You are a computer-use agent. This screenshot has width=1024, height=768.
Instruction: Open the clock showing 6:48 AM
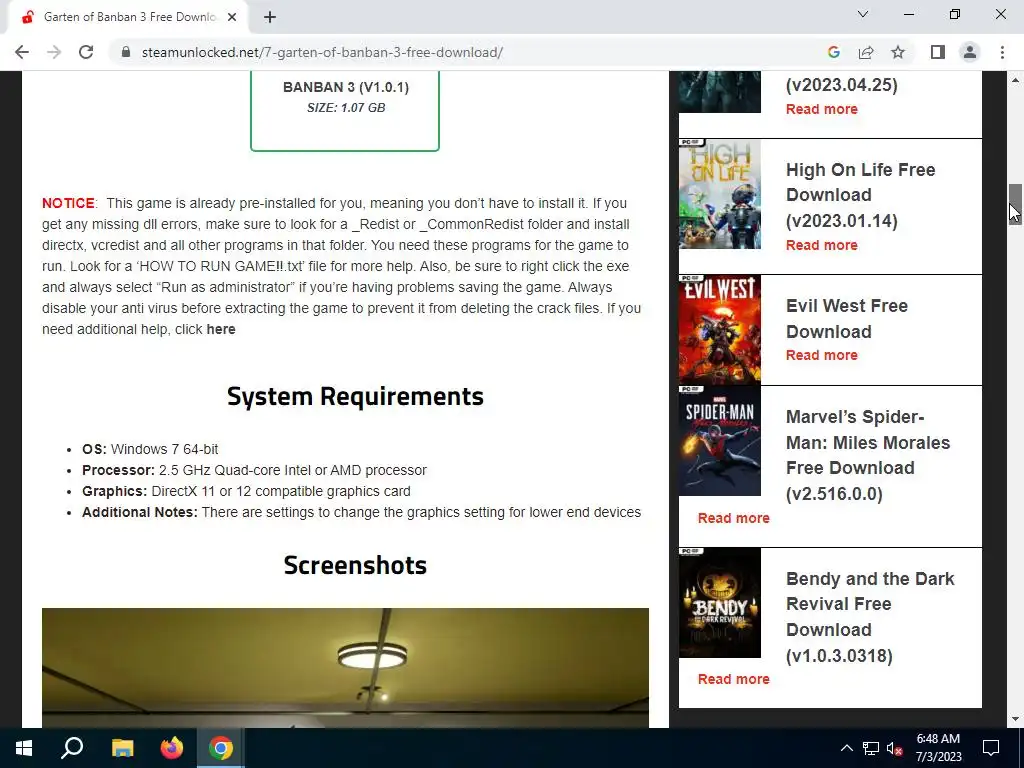938,748
